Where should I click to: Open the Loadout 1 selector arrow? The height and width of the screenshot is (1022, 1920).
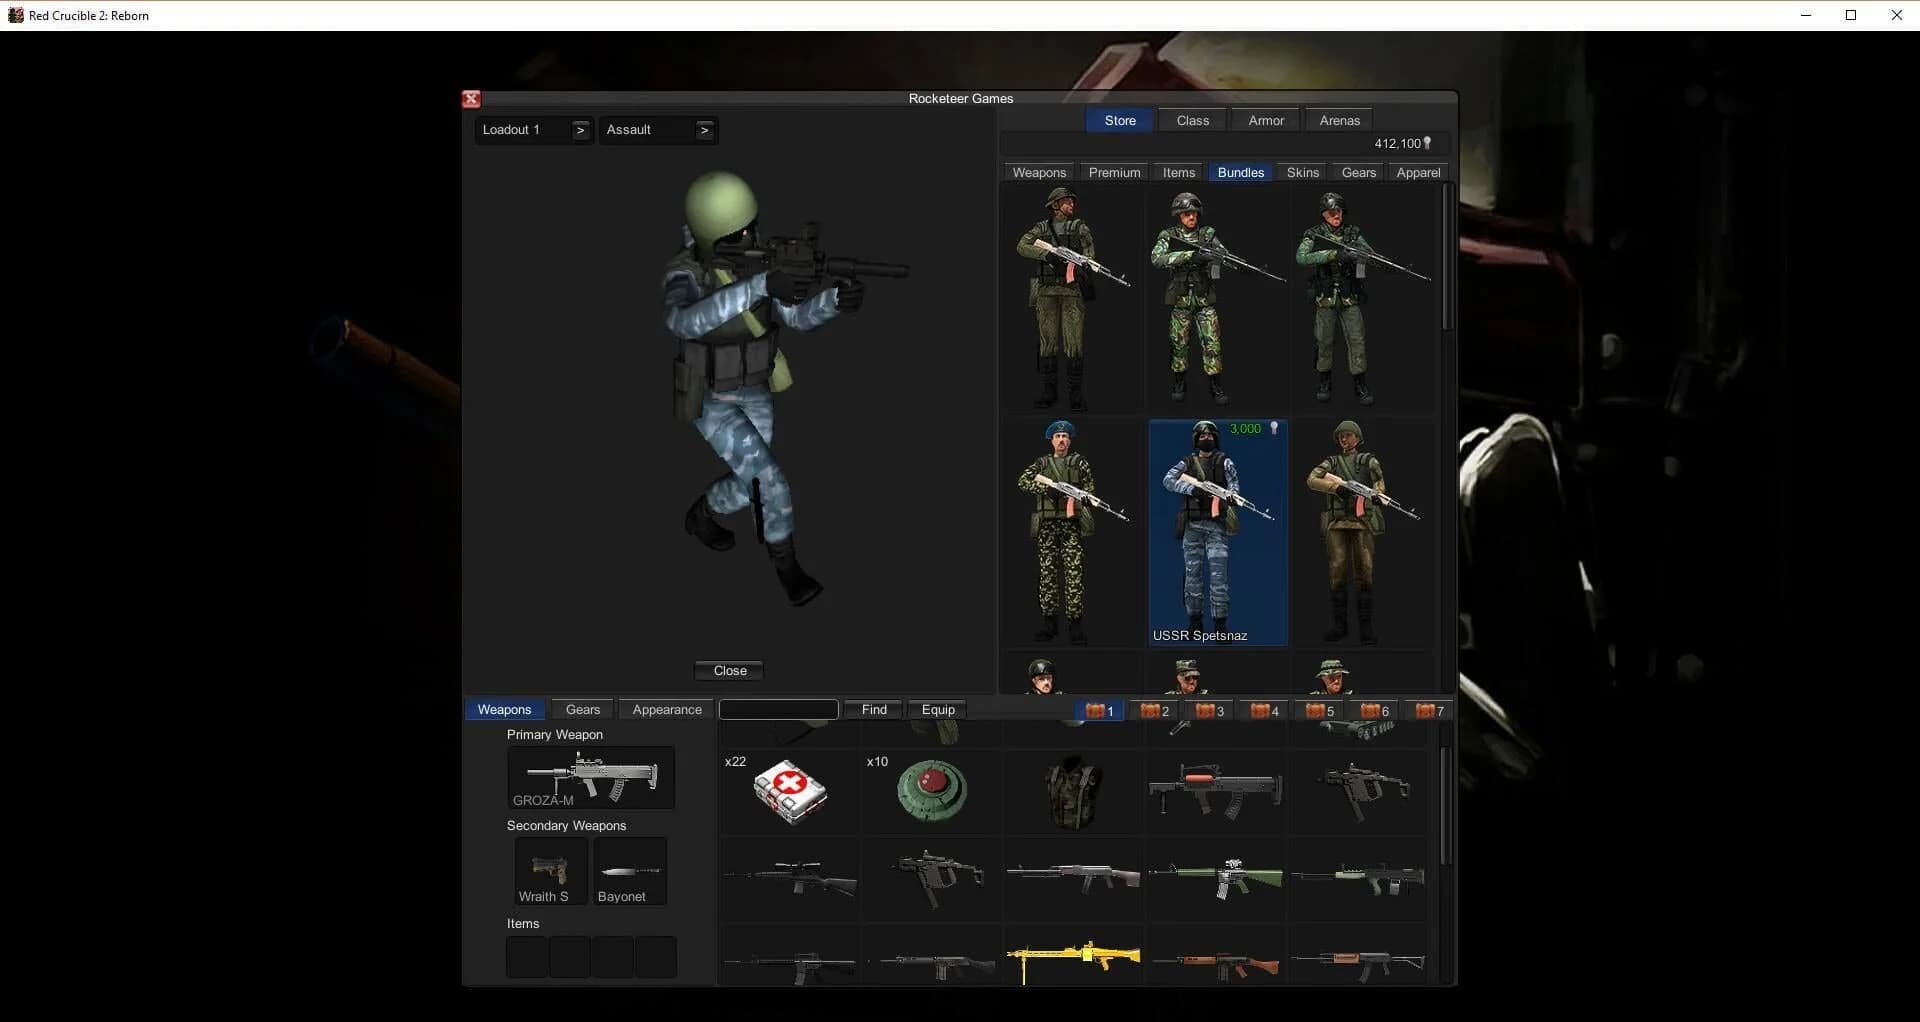pyautogui.click(x=580, y=130)
